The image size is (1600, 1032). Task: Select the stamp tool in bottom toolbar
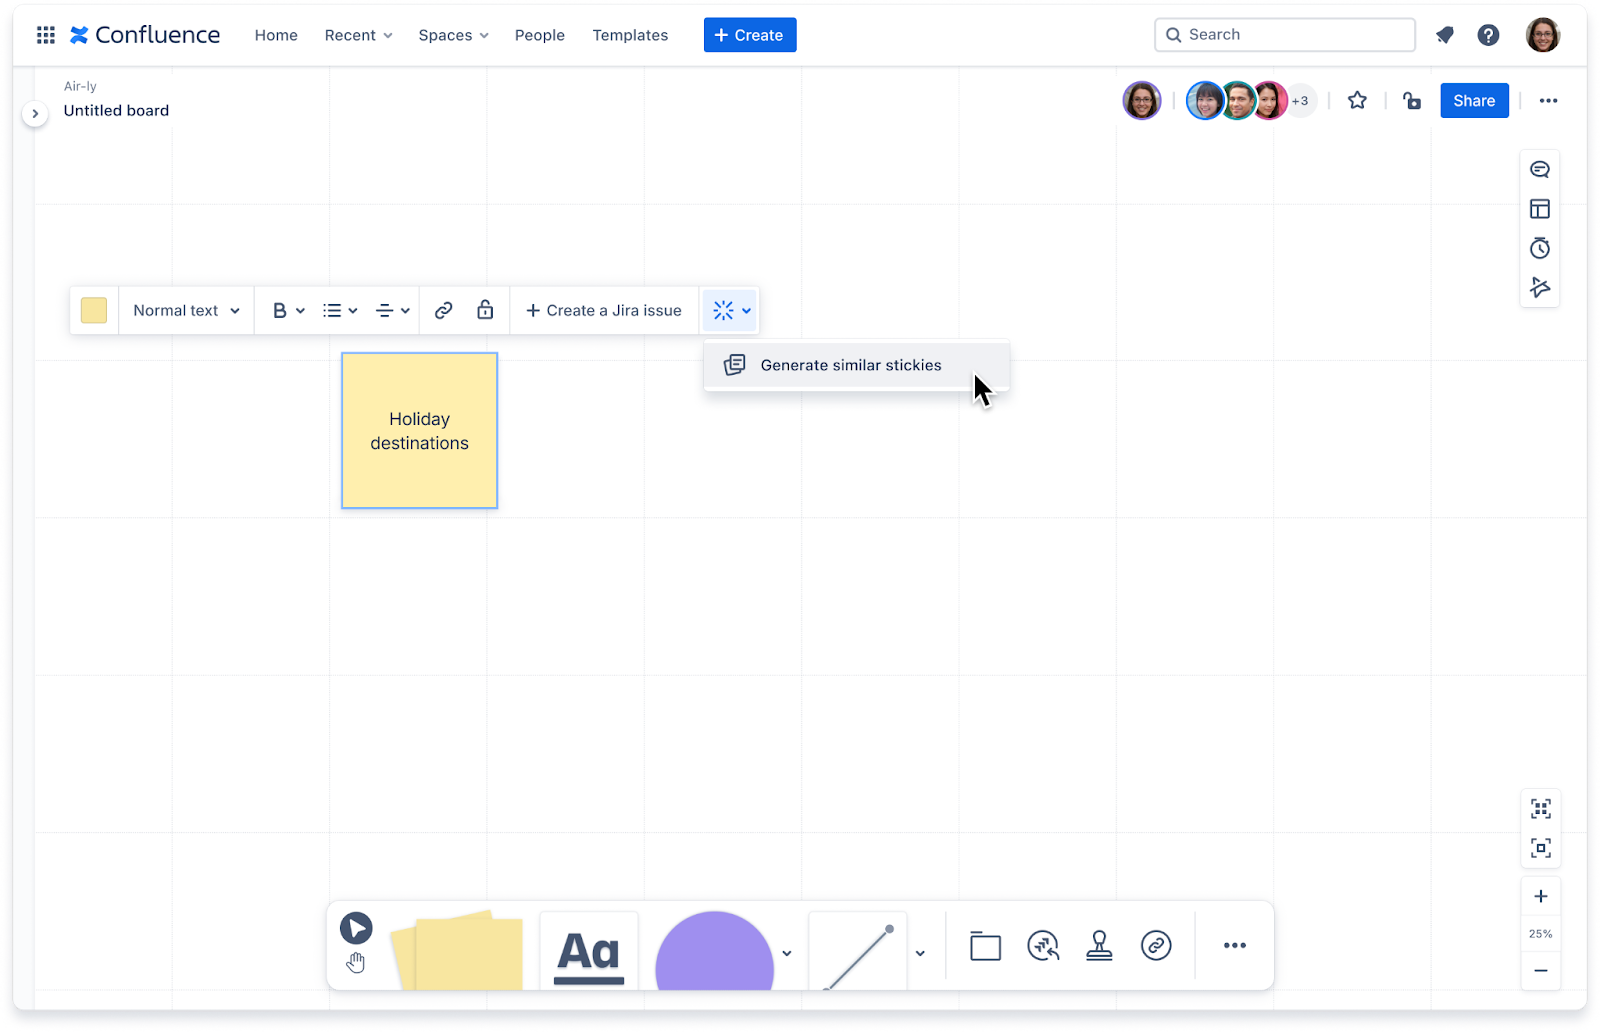click(x=1099, y=945)
